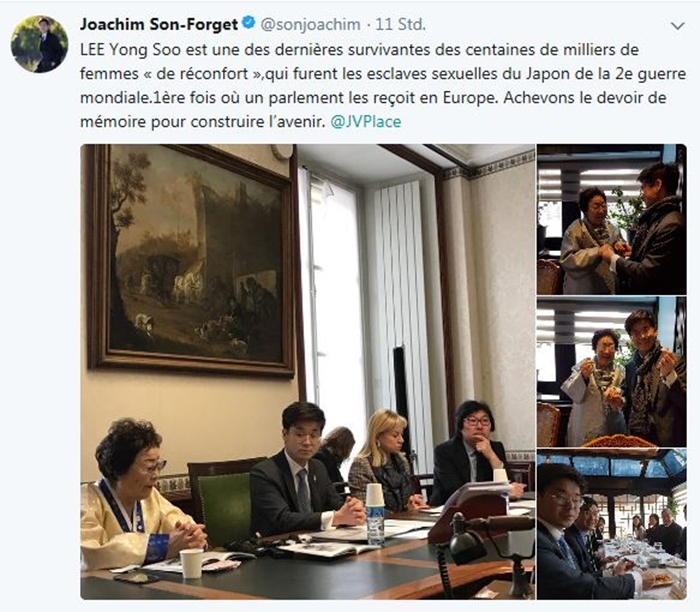Click the landscape painting in main photo
This screenshot has width=700, height=612.
pos(192,260)
